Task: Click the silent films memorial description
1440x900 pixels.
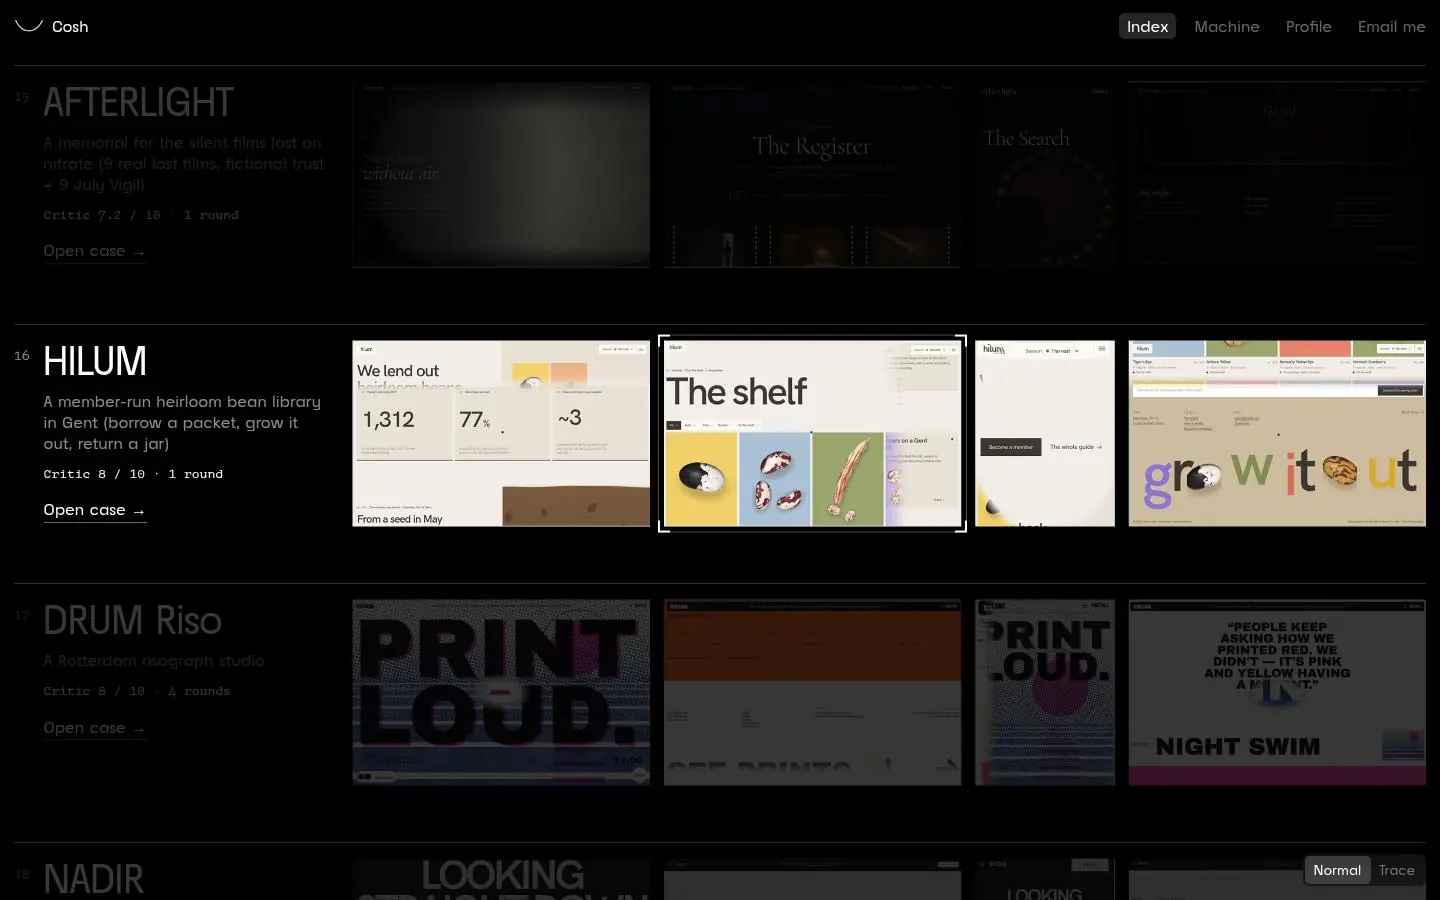Action: [184, 164]
